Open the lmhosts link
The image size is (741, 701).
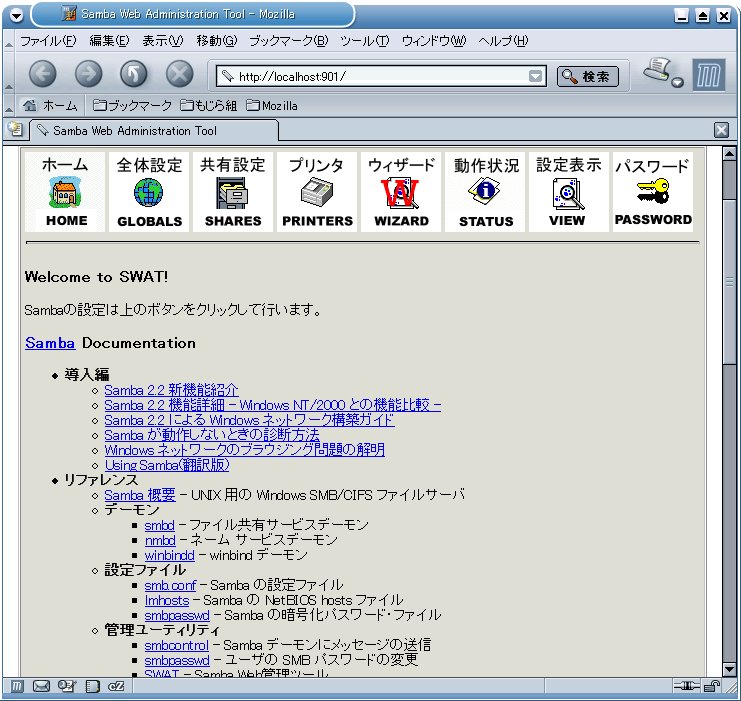point(167,600)
